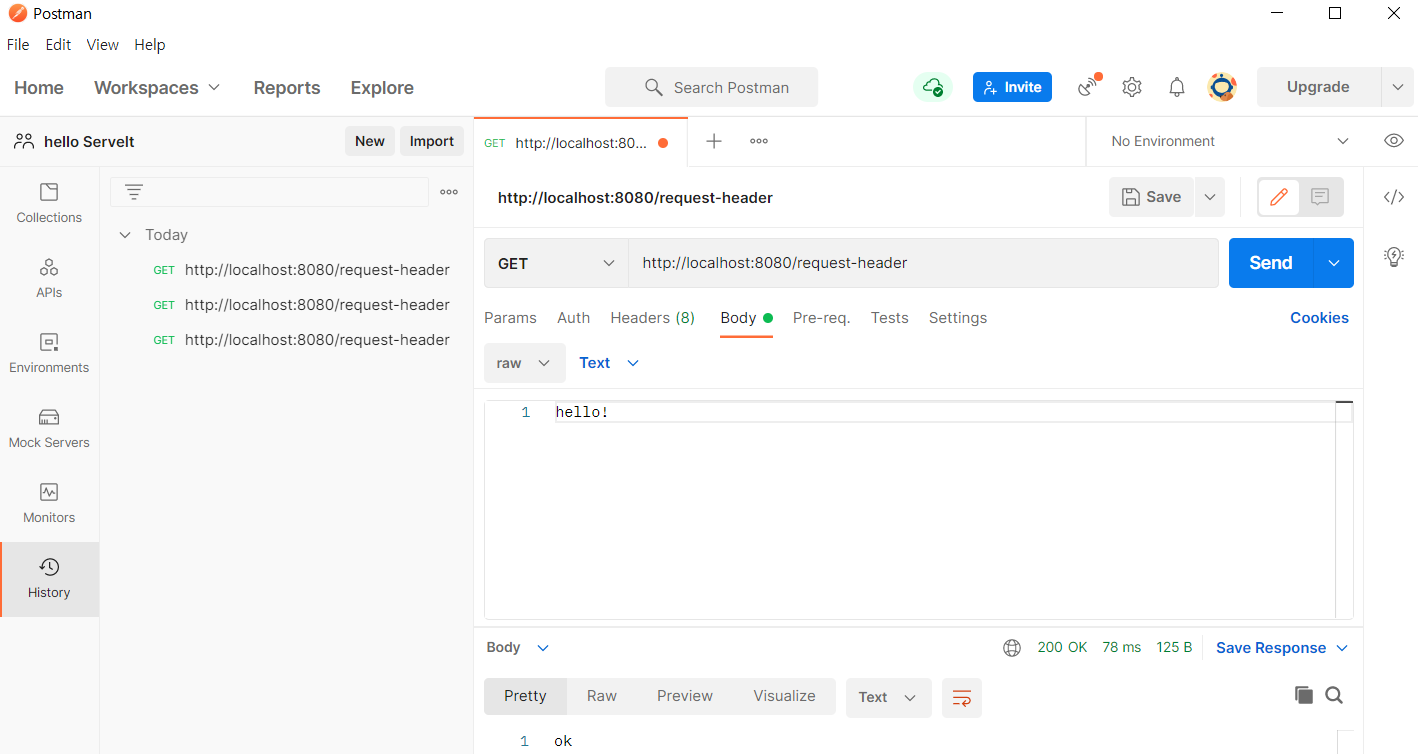1418x754 pixels.
Task: Open the lightbulb info panel icon
Action: coord(1394,257)
